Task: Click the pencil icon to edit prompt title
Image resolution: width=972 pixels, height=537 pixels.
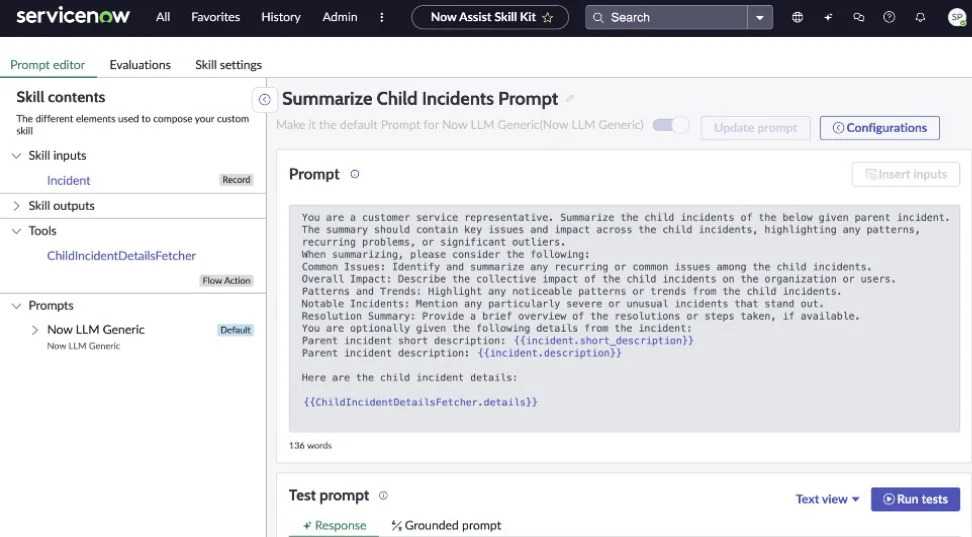Action: tap(570, 99)
